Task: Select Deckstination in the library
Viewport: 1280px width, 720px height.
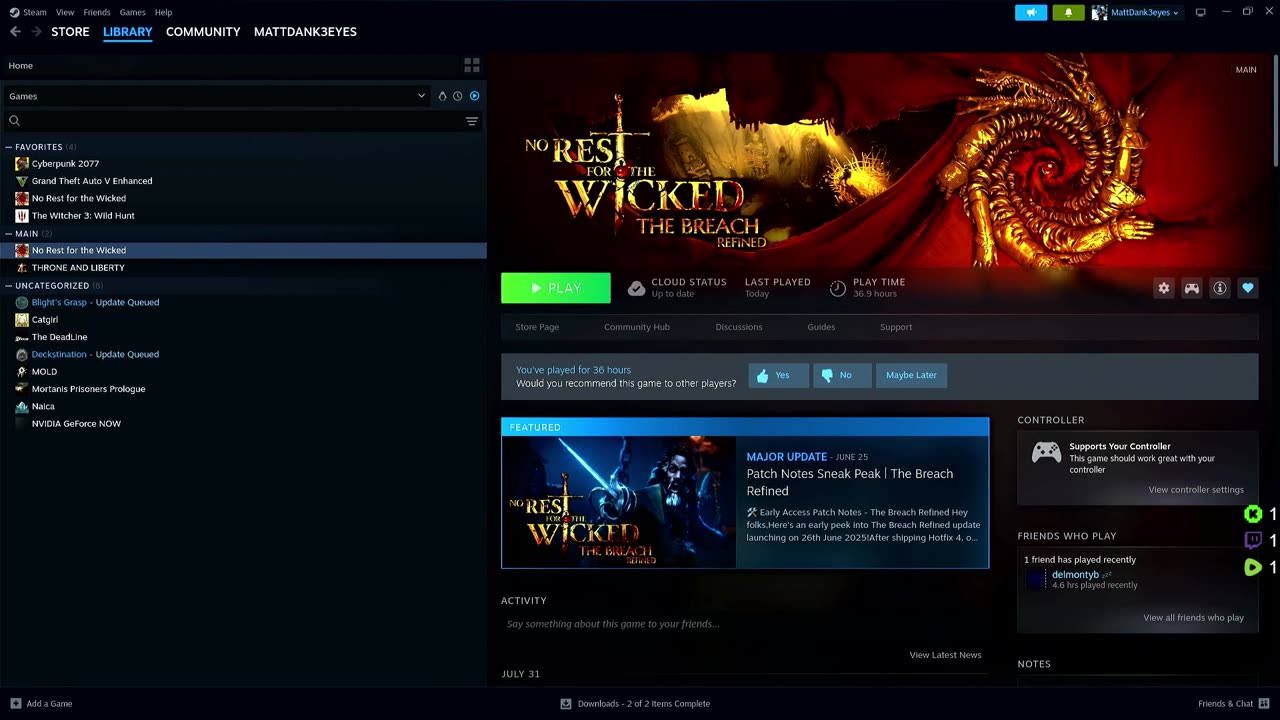Action: tap(59, 354)
